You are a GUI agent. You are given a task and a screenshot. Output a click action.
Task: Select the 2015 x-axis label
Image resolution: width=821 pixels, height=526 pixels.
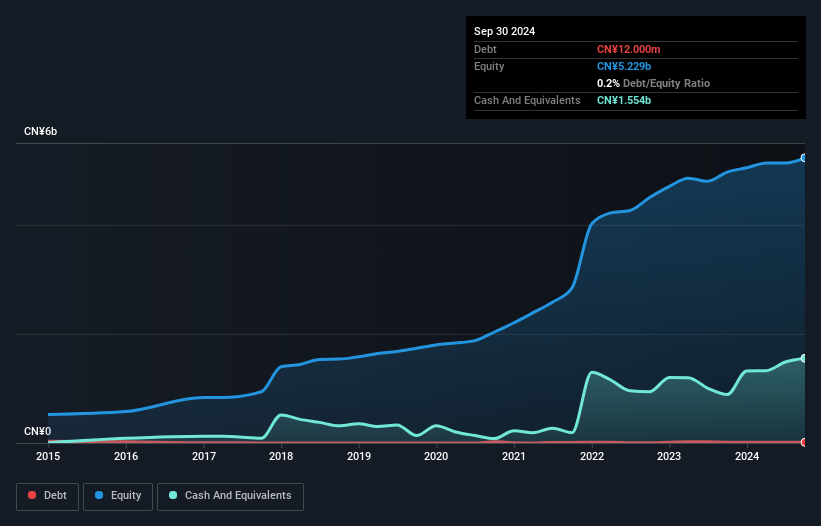(x=48, y=456)
